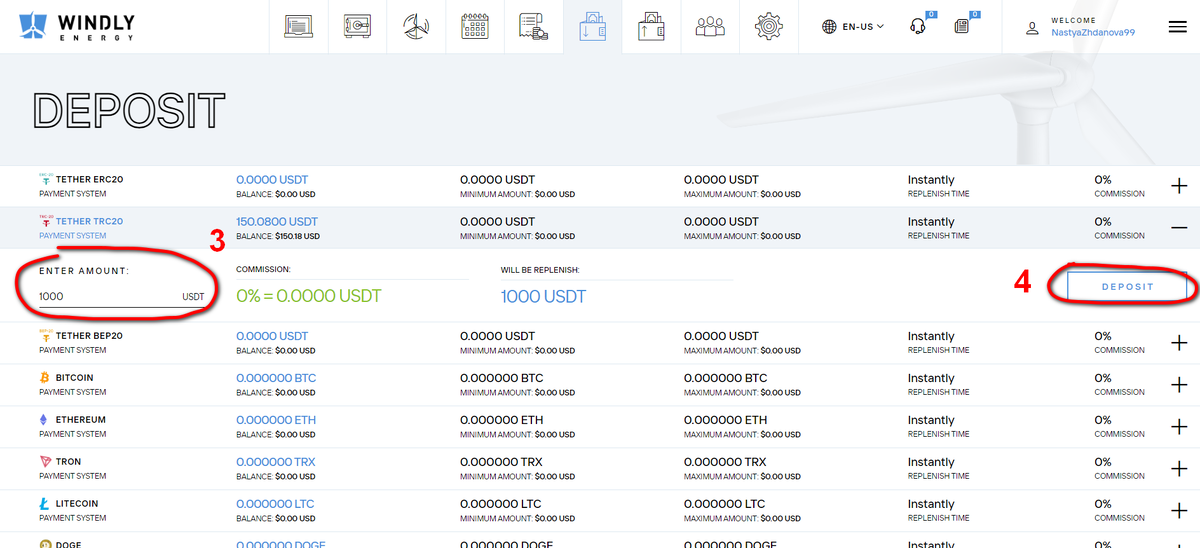
Task: Select the deposit wallet icon with down arrow
Action: point(592,27)
